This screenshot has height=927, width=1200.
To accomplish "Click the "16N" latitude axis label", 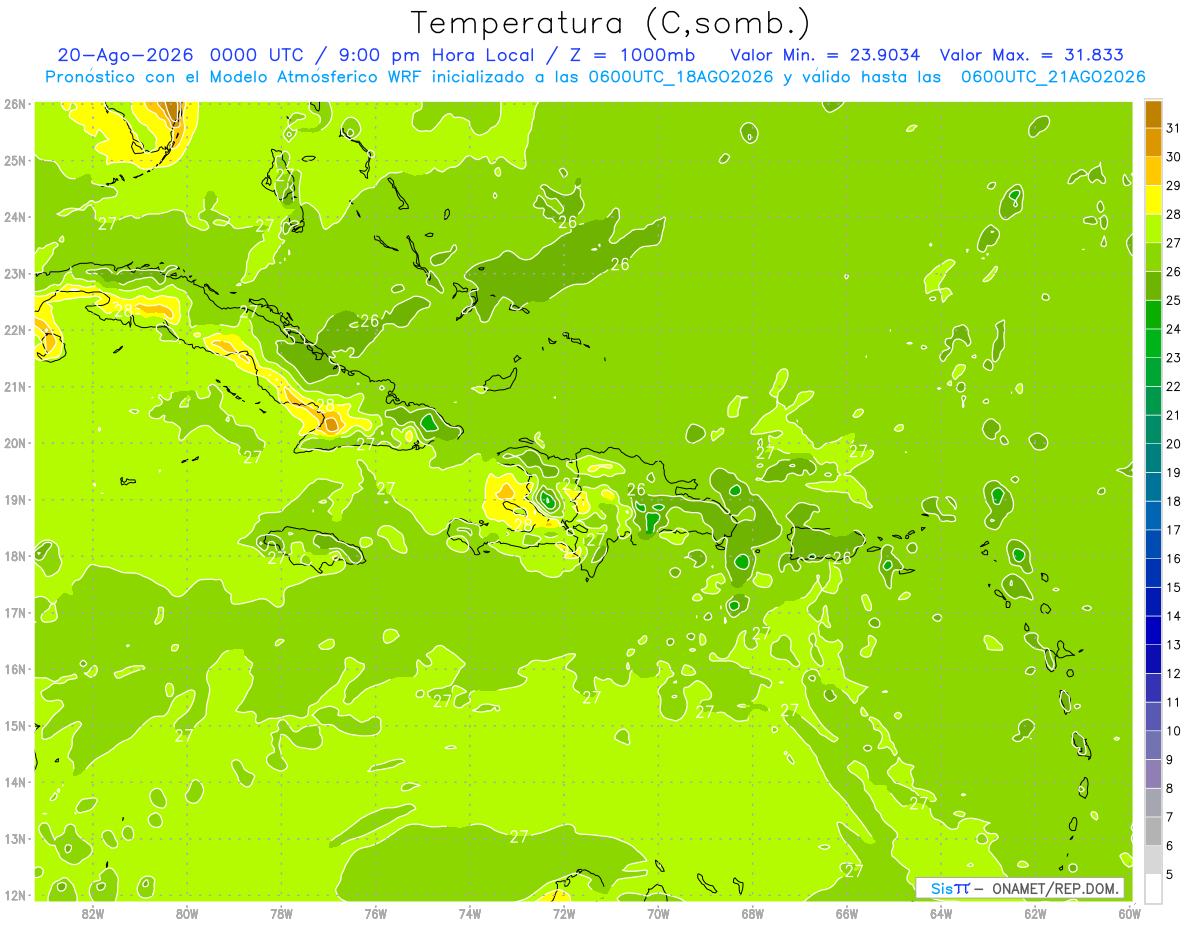I will tap(15, 669).
